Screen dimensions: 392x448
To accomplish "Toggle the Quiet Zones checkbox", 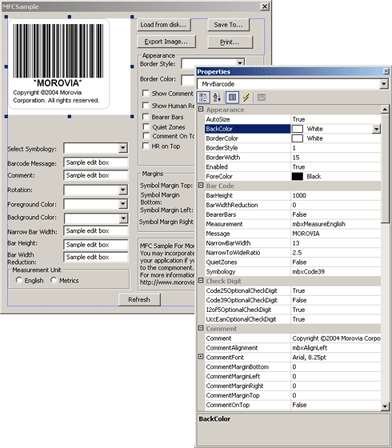I will (x=146, y=127).
